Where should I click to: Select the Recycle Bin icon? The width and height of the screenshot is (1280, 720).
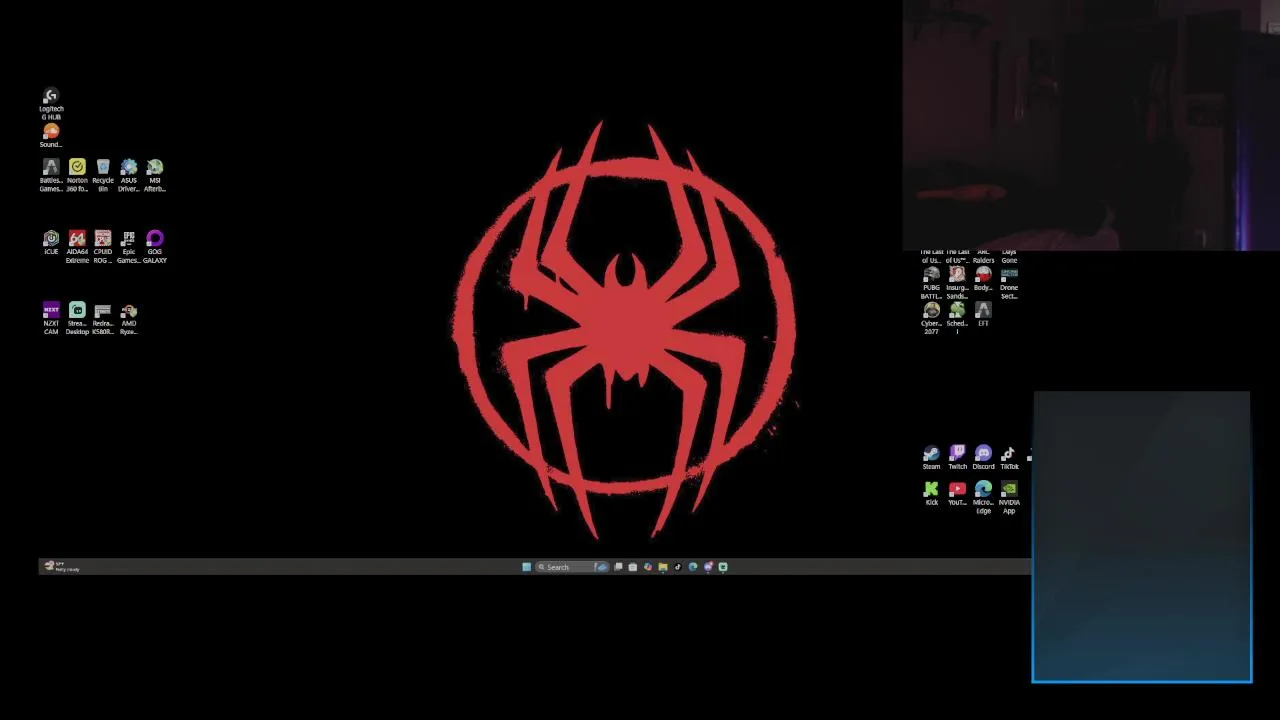click(103, 175)
